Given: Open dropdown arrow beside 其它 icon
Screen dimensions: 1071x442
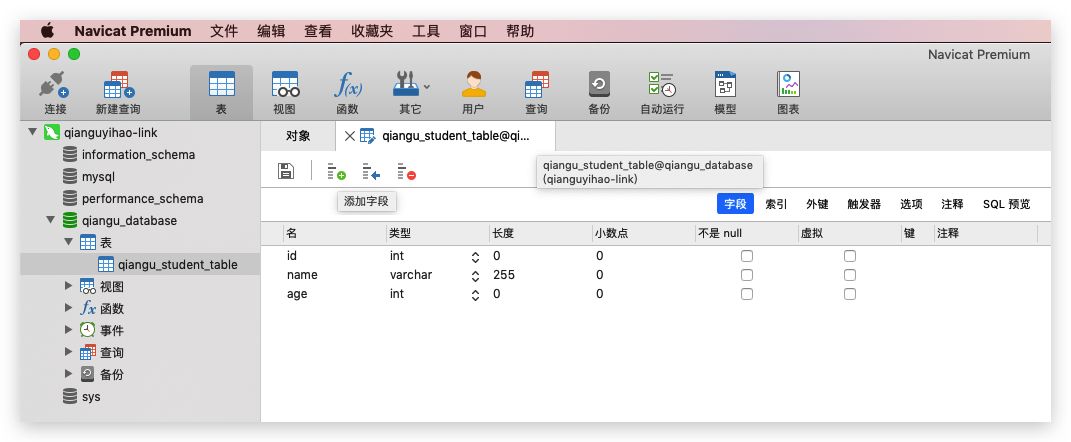Looking at the screenshot, I should pos(427,86).
